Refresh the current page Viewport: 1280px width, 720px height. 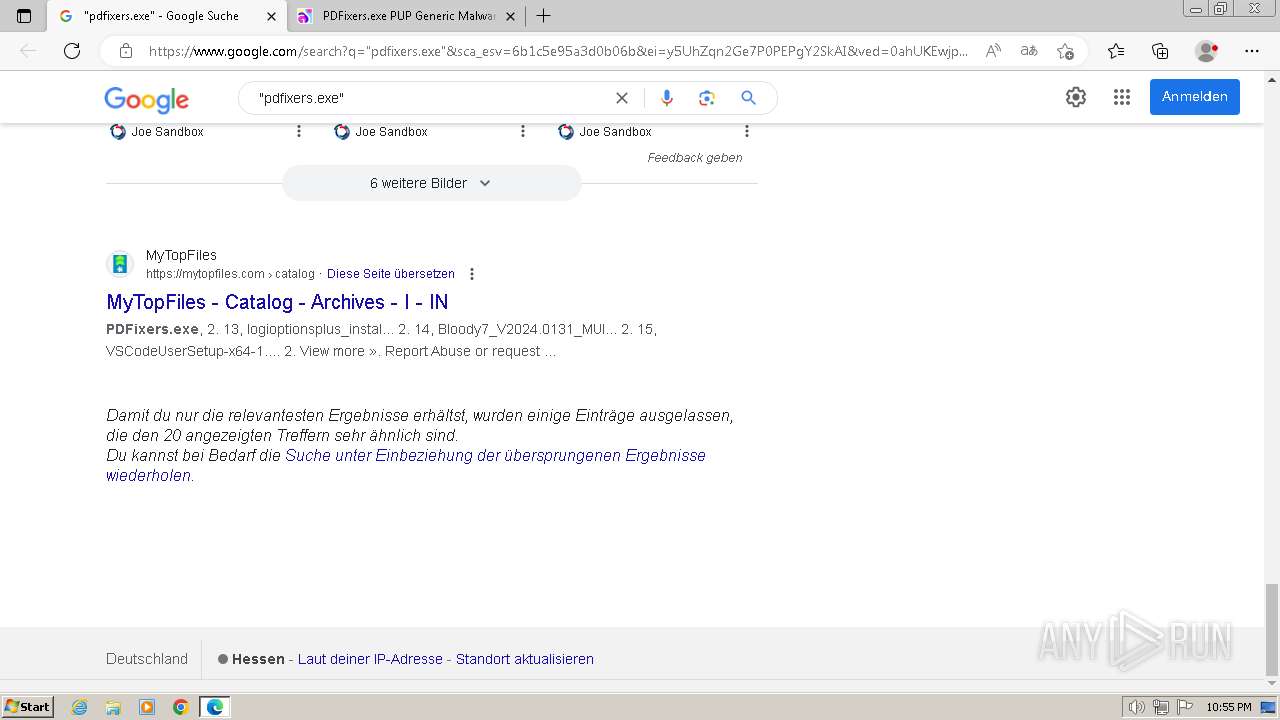point(72,51)
